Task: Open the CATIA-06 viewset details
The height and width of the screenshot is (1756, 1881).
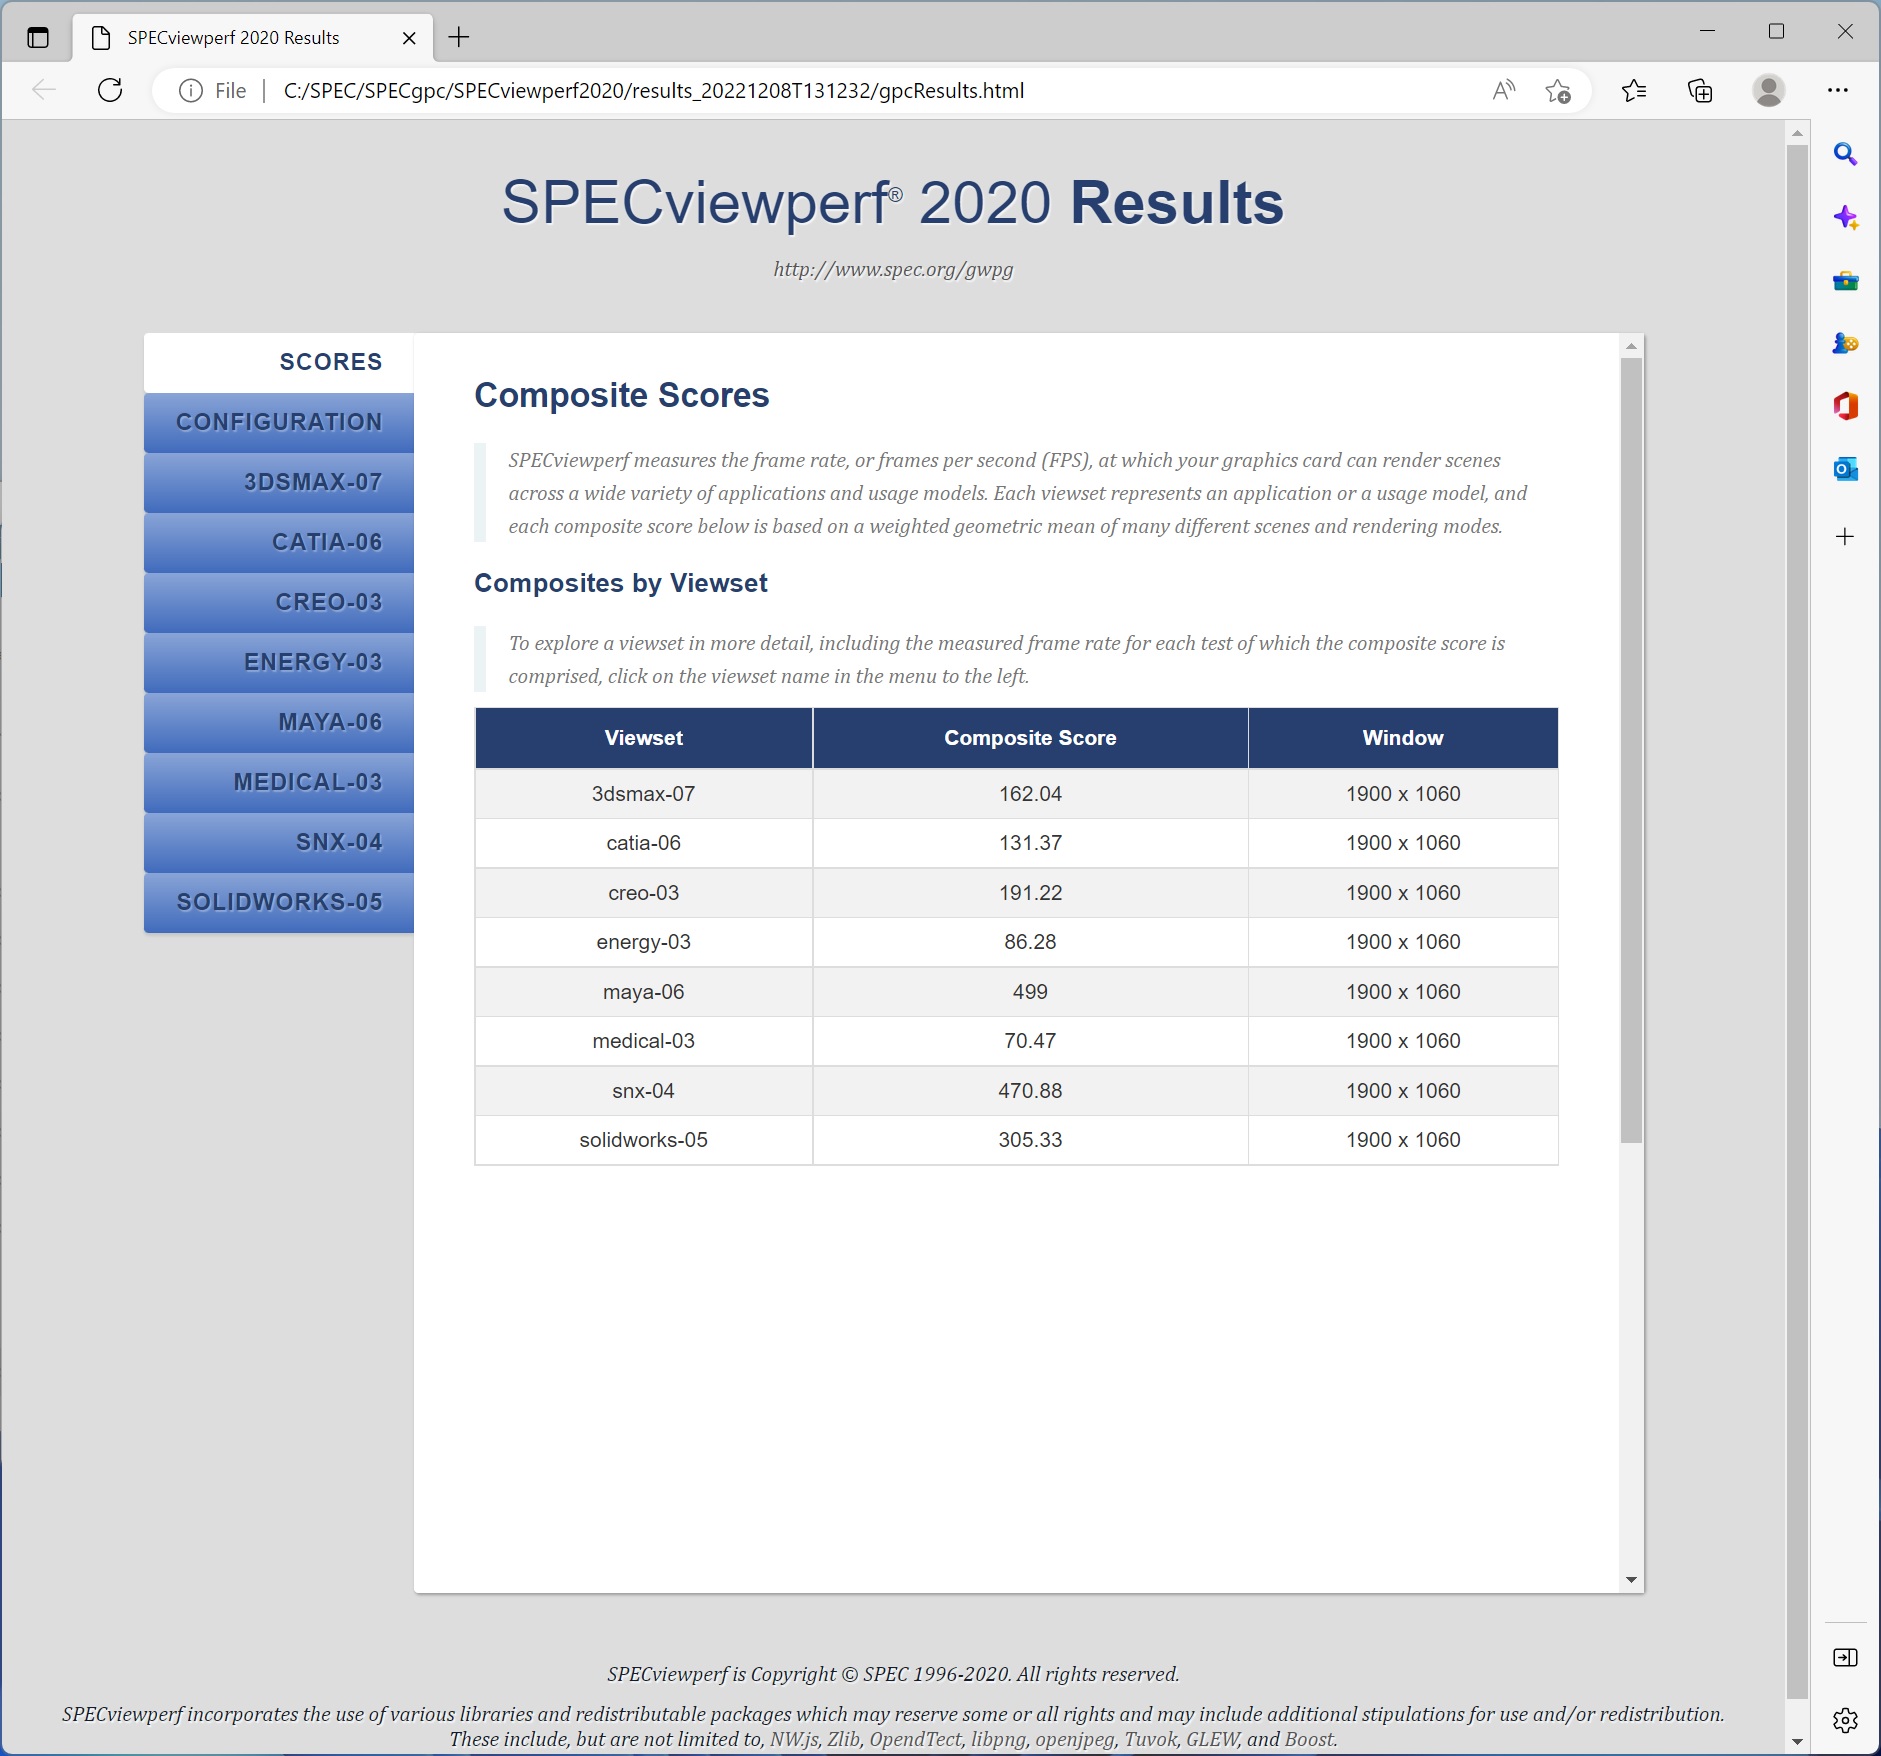Action: 279,542
